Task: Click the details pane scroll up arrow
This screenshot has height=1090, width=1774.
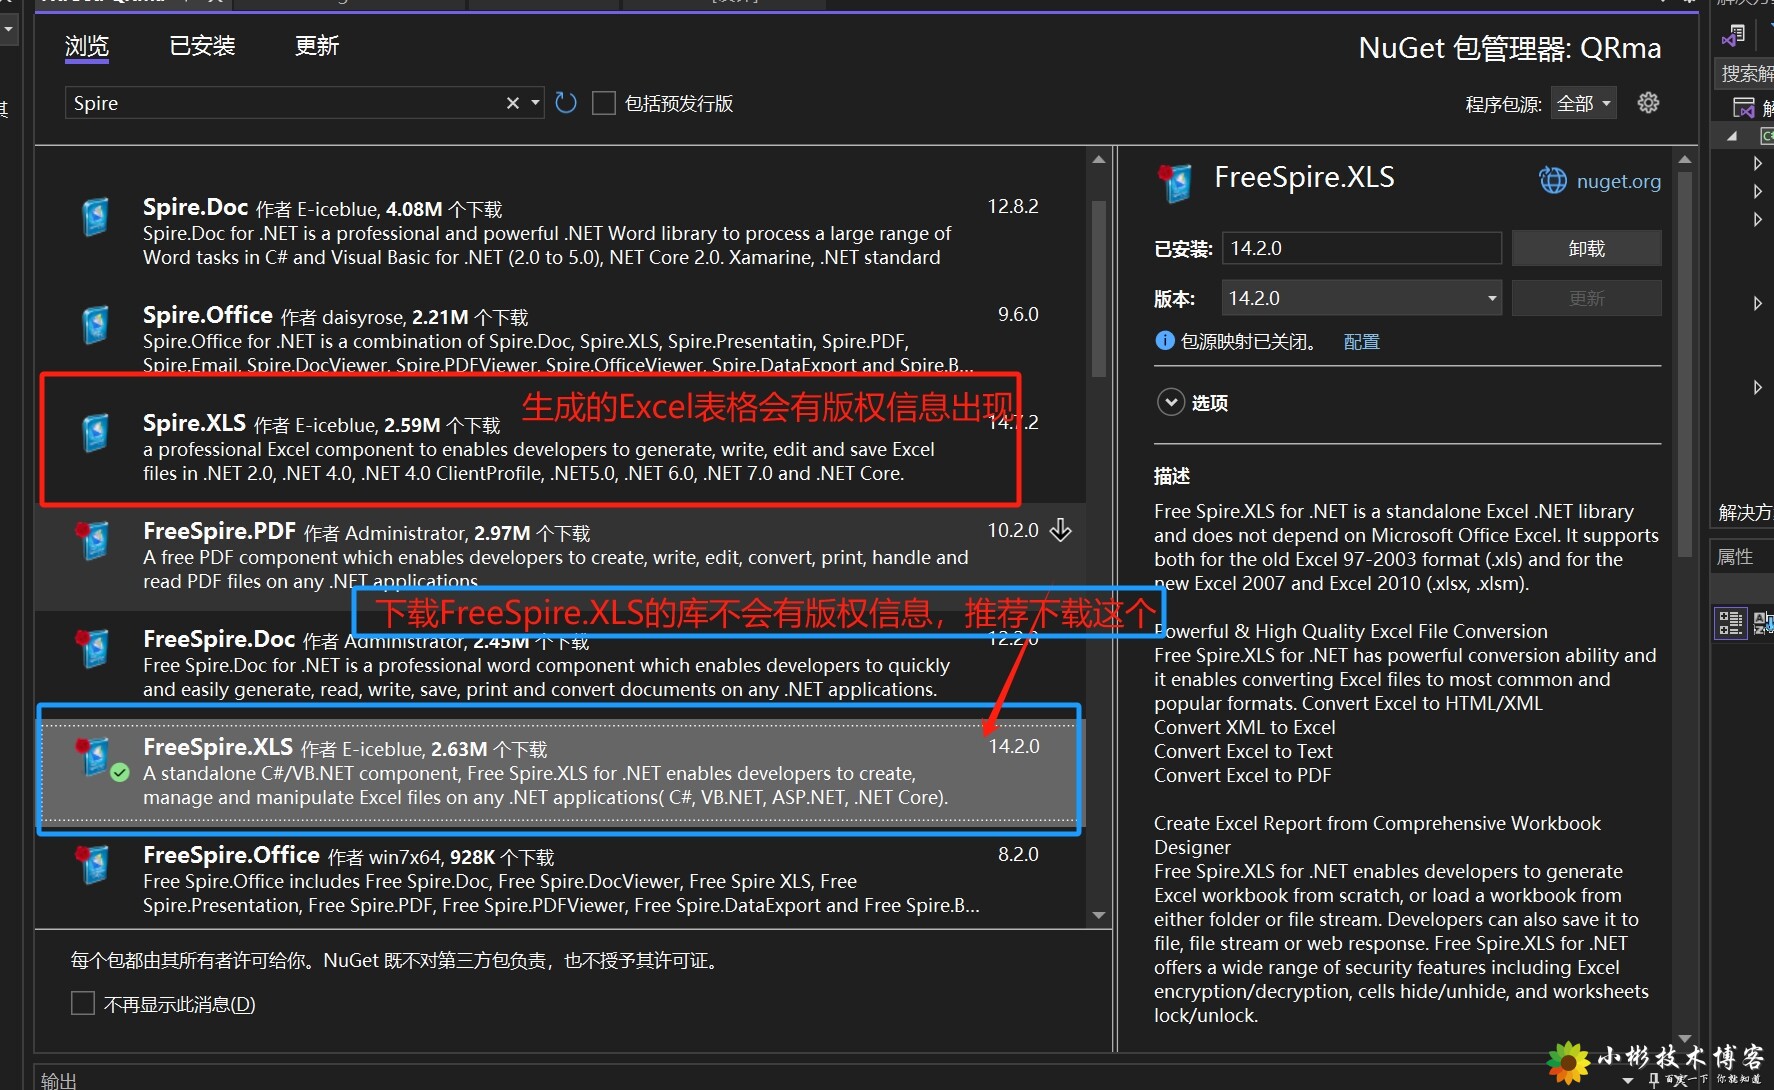Action: click(x=1685, y=159)
